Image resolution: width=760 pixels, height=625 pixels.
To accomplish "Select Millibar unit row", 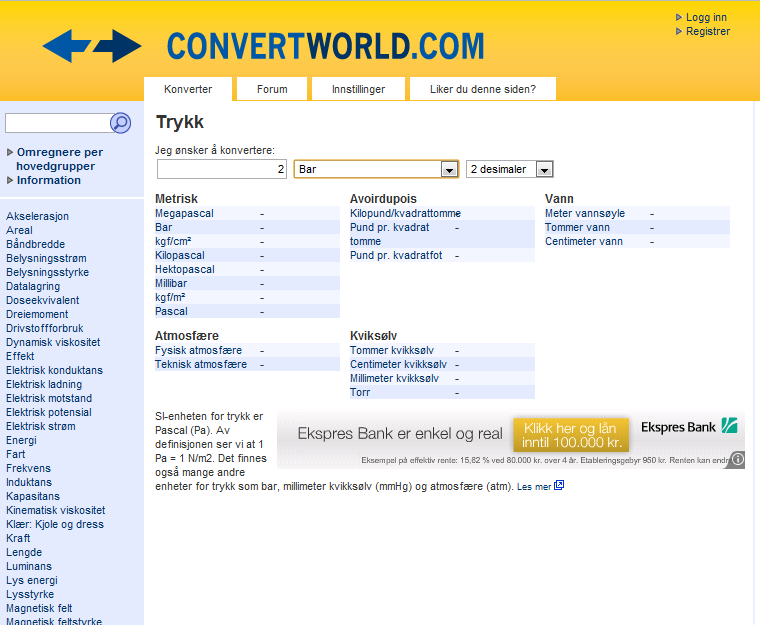I will tap(247, 284).
